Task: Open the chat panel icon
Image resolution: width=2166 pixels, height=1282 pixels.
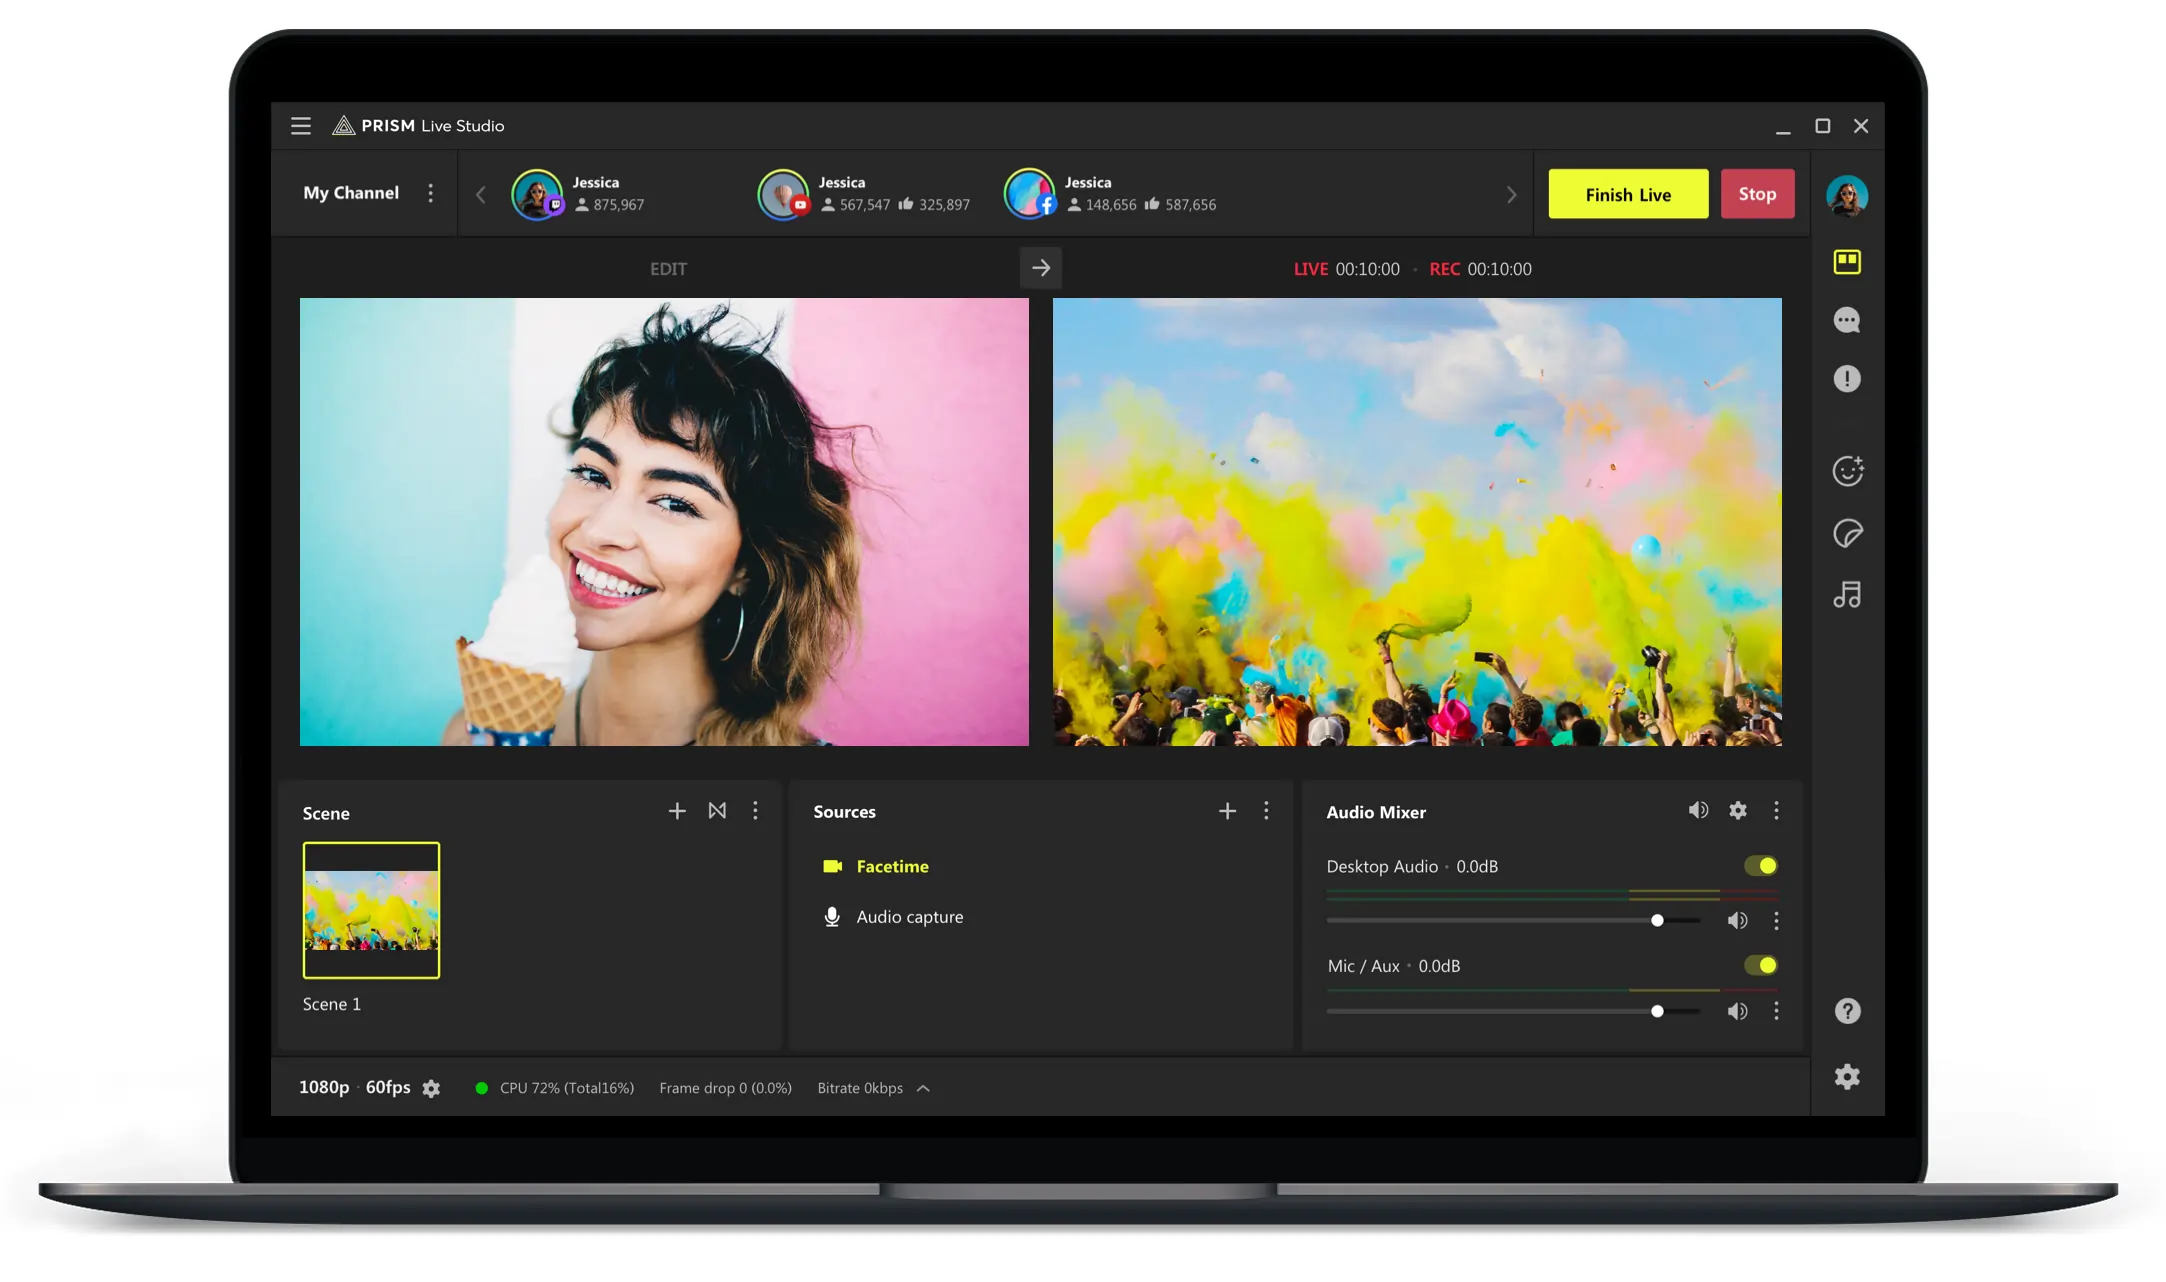Action: (x=1848, y=320)
